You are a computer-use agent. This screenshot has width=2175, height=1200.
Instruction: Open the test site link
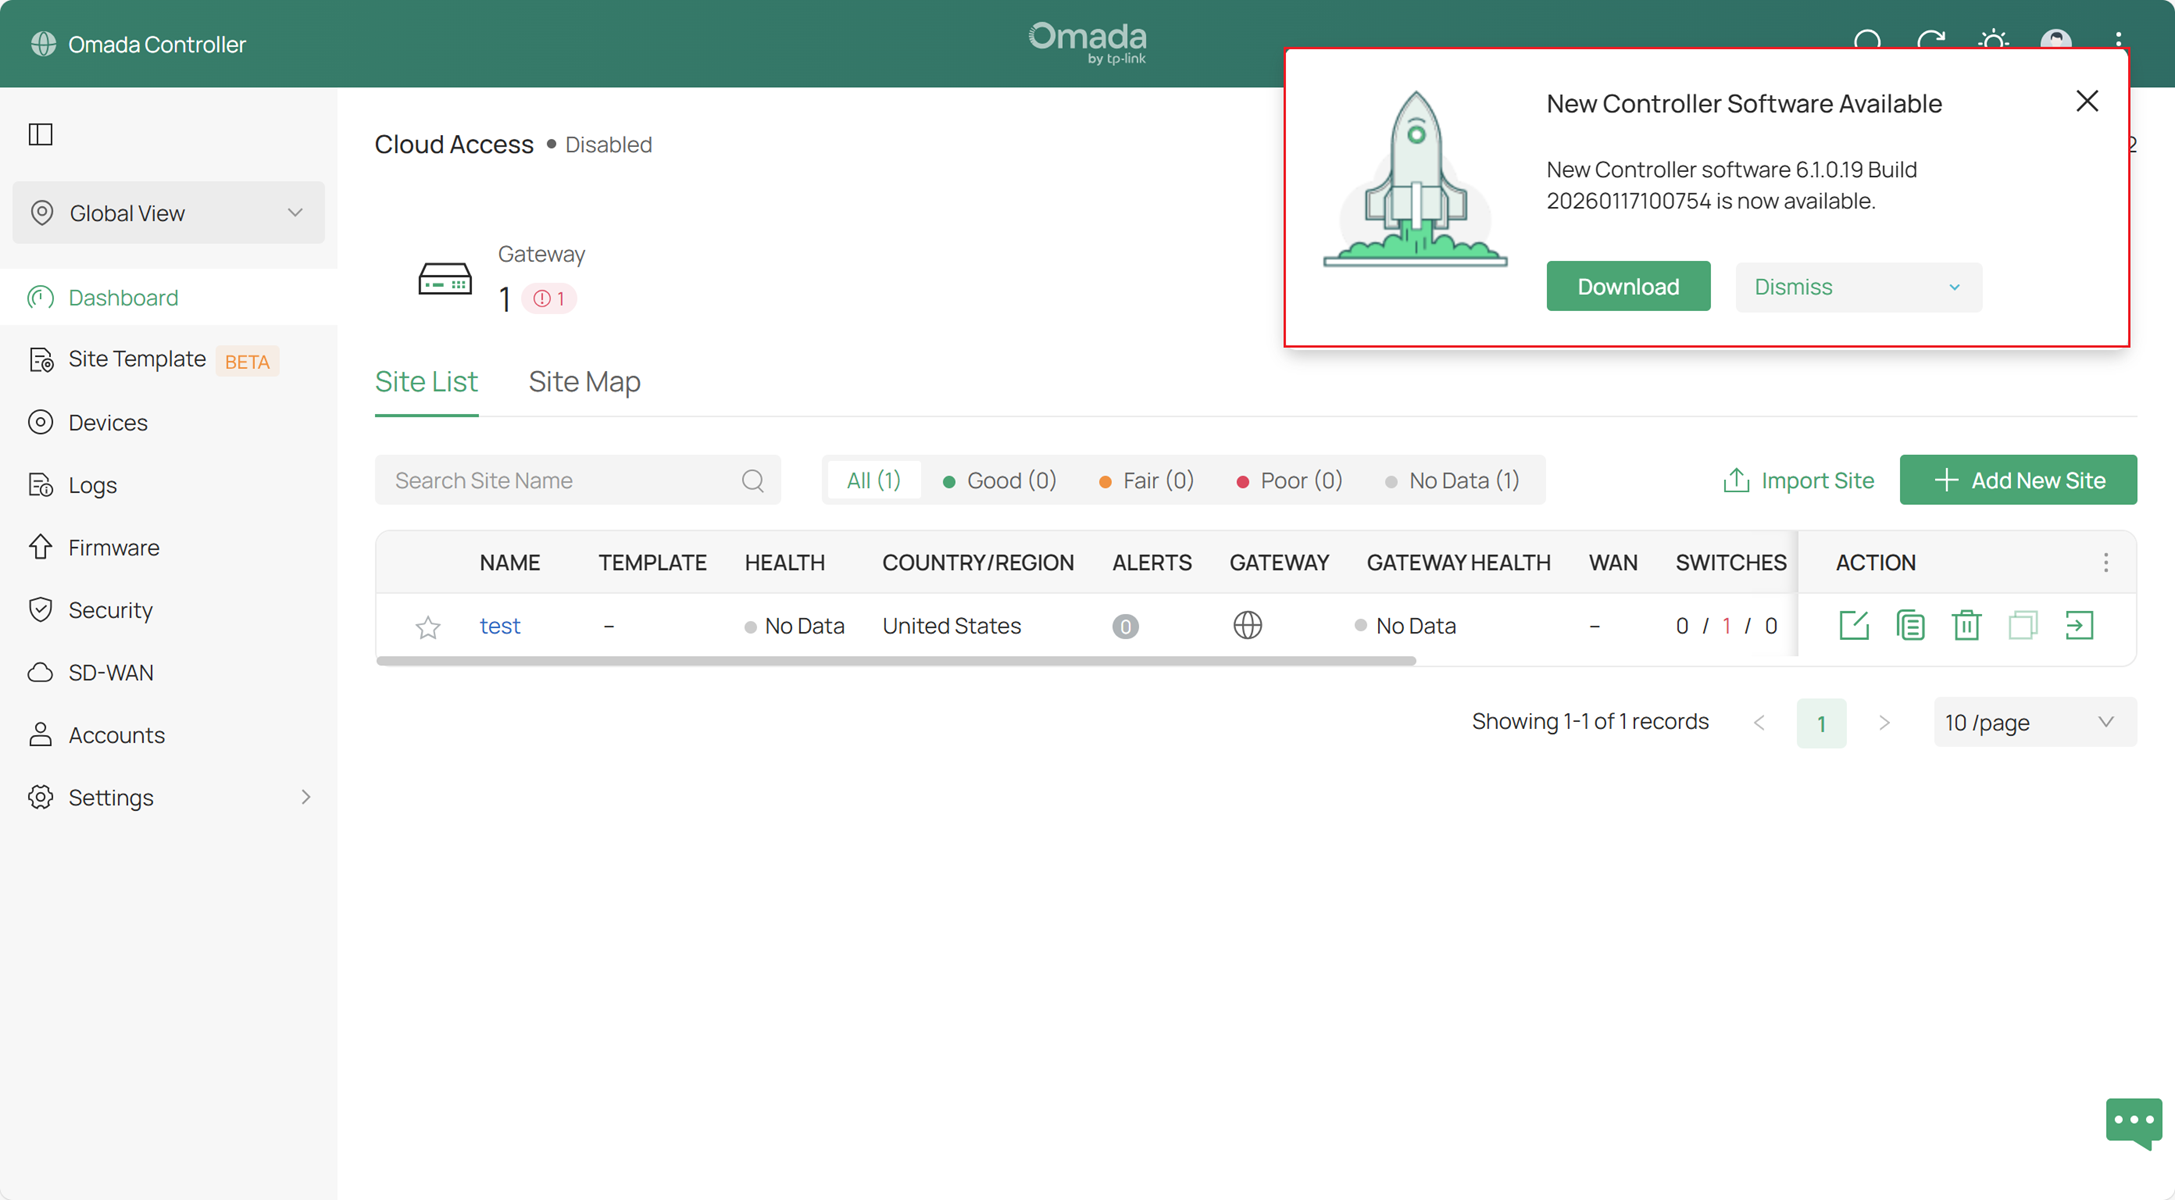coord(500,625)
